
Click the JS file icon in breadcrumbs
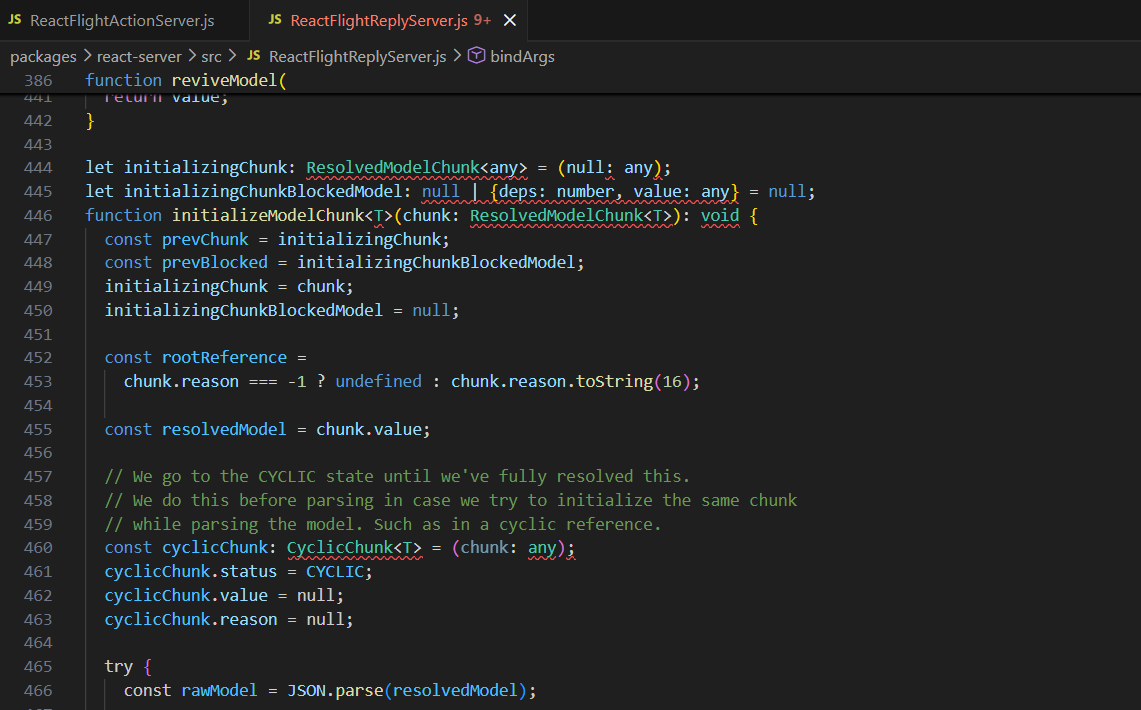click(254, 56)
